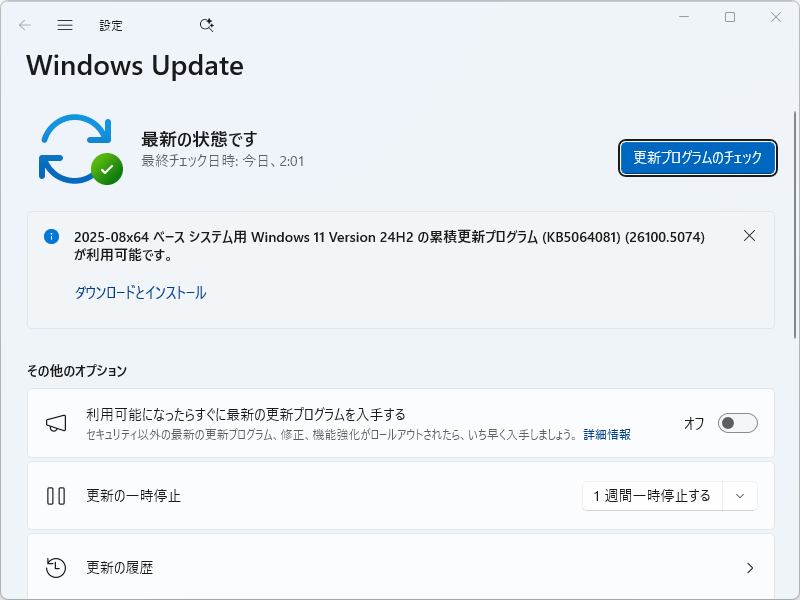Click the pause icon beside 更新の一時停止
This screenshot has height=600, width=800.
click(x=57, y=495)
